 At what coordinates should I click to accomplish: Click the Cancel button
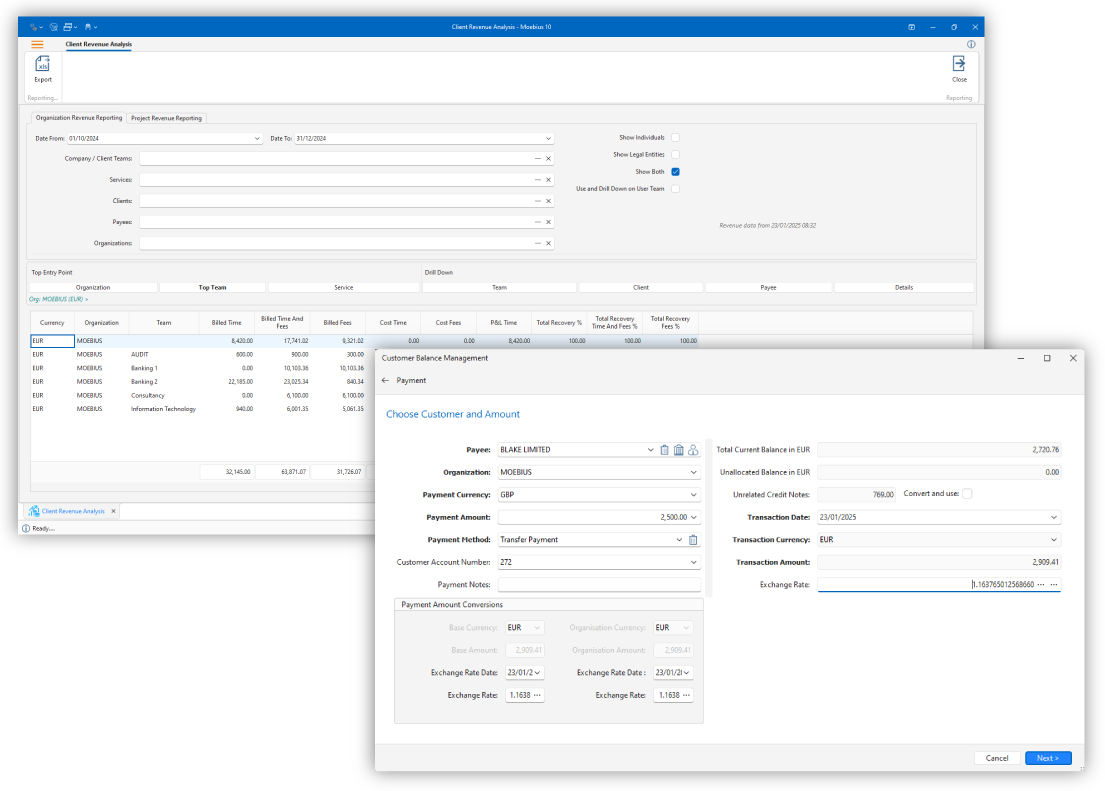pyautogui.click(x=996, y=758)
